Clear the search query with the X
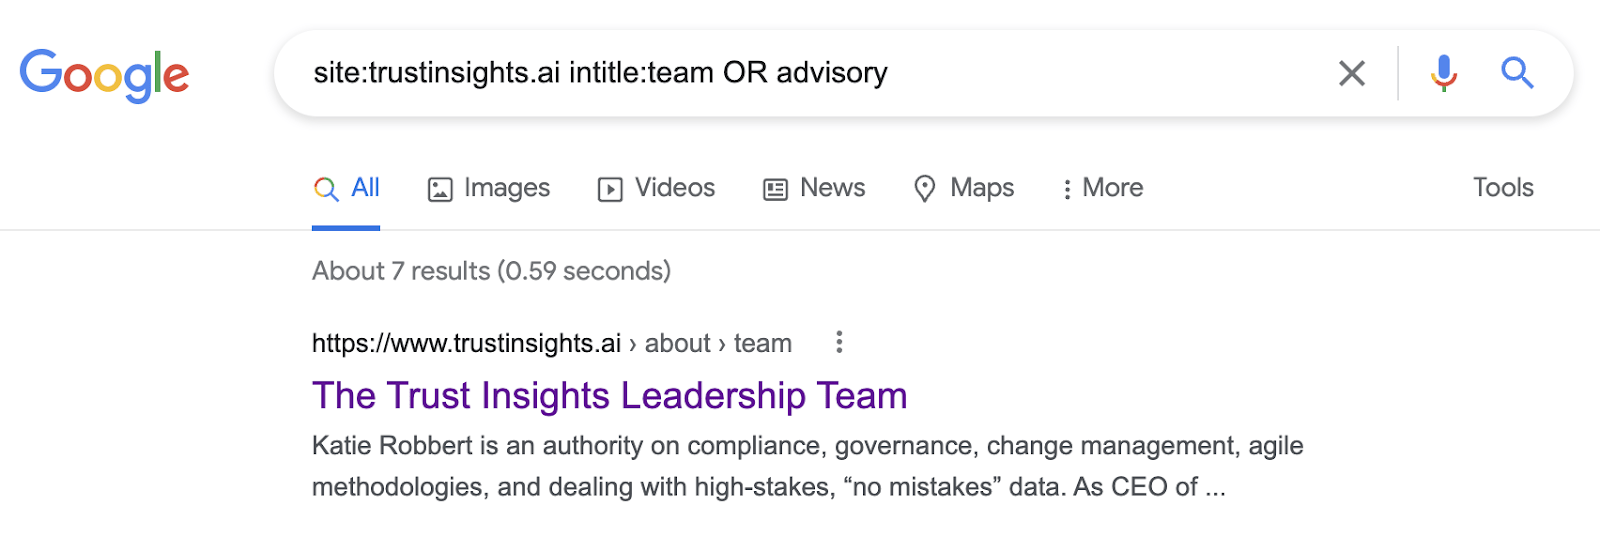The image size is (1600, 552). coord(1351,73)
